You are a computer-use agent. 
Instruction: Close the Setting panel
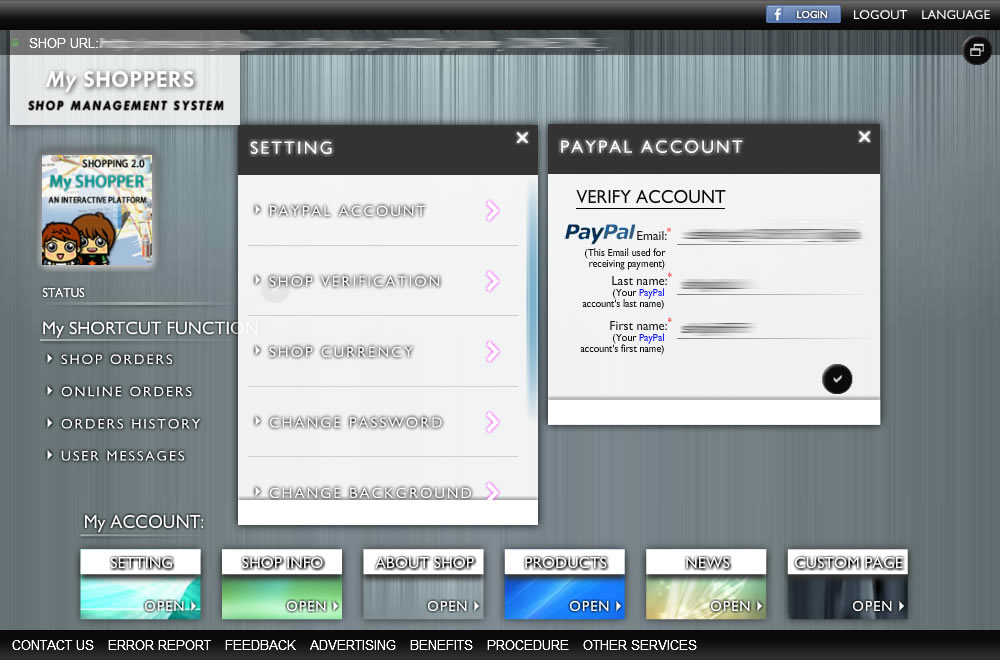(522, 139)
